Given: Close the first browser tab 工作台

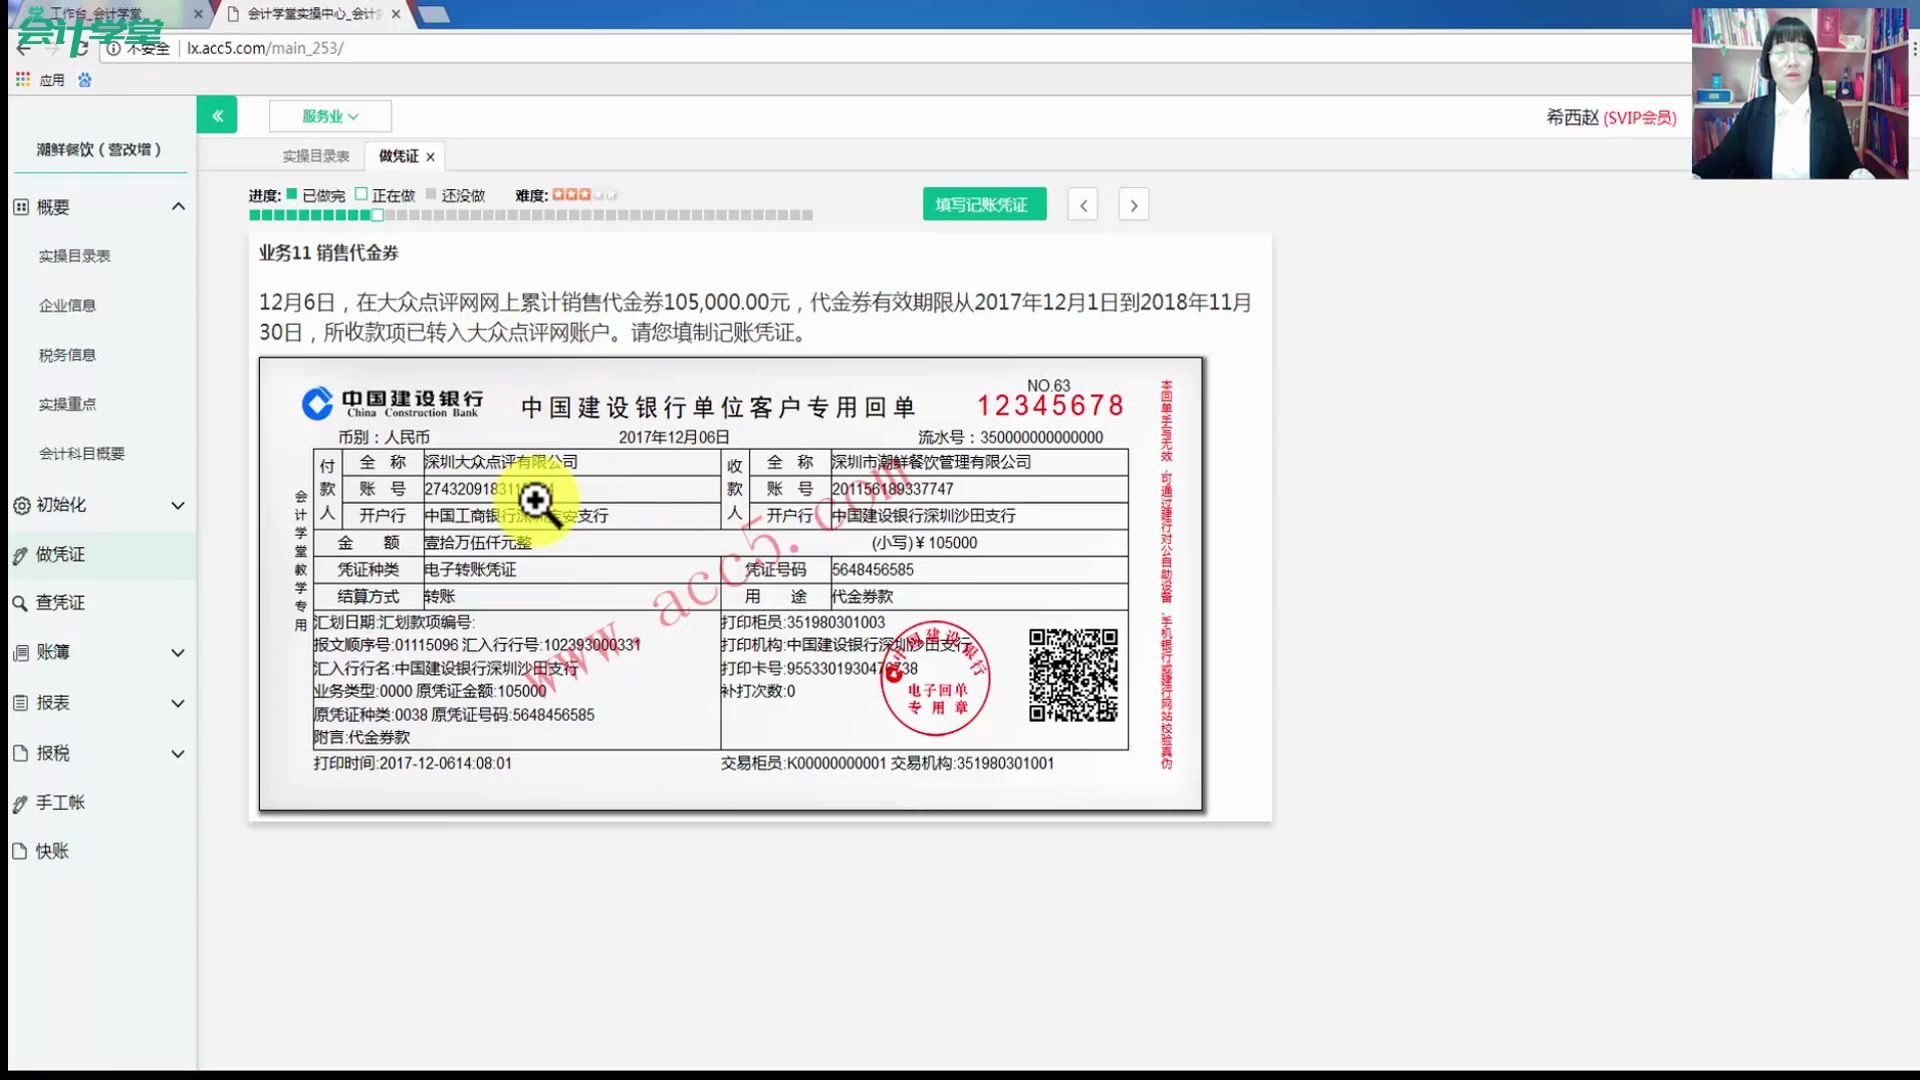Looking at the screenshot, I should [x=198, y=14].
